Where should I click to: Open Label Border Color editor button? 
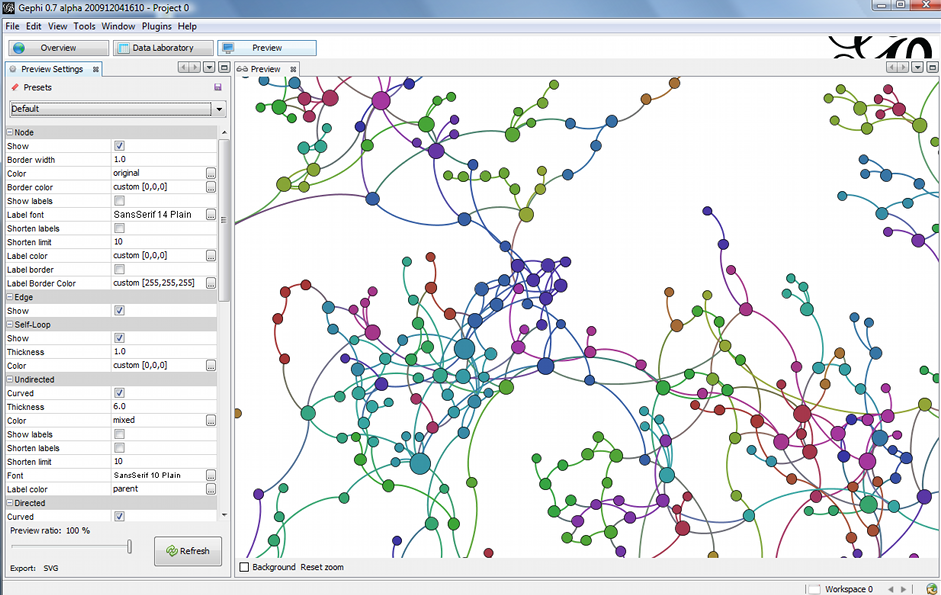211,283
